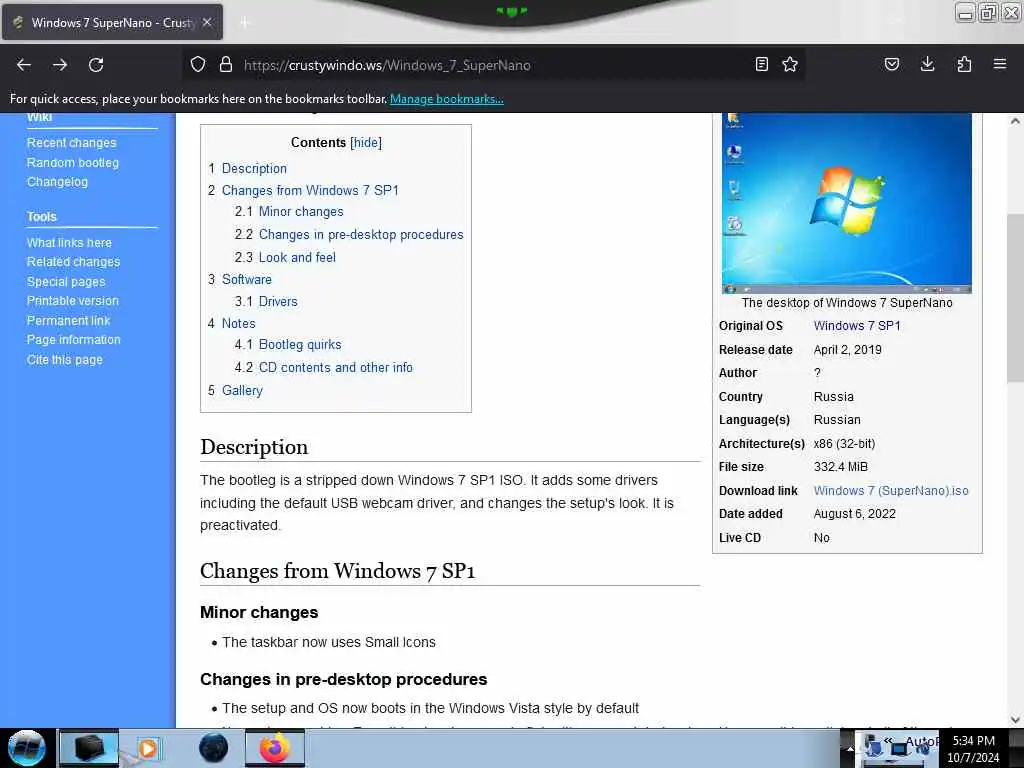Select the date added August 6, 2022
Screen dimensions: 1024x768
pyautogui.click(x=854, y=514)
